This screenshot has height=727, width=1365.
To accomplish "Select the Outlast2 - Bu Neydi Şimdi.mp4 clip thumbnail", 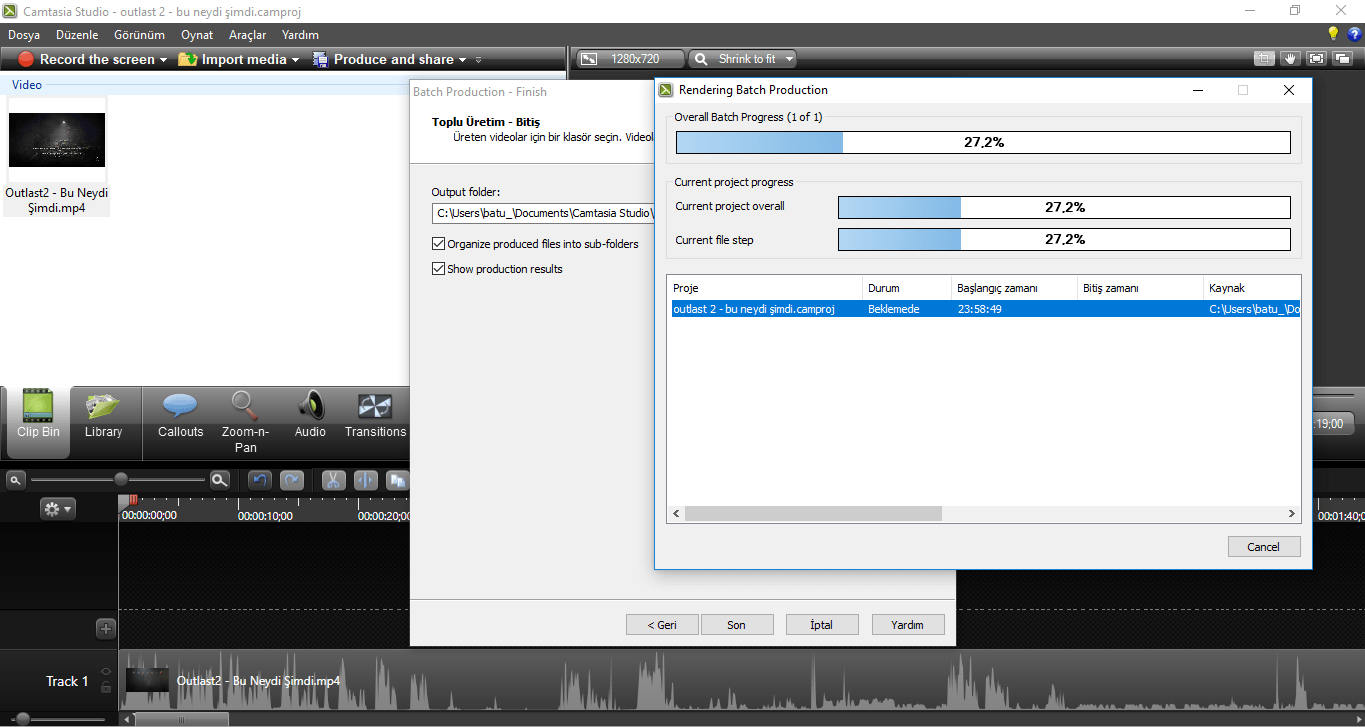I will [57, 140].
